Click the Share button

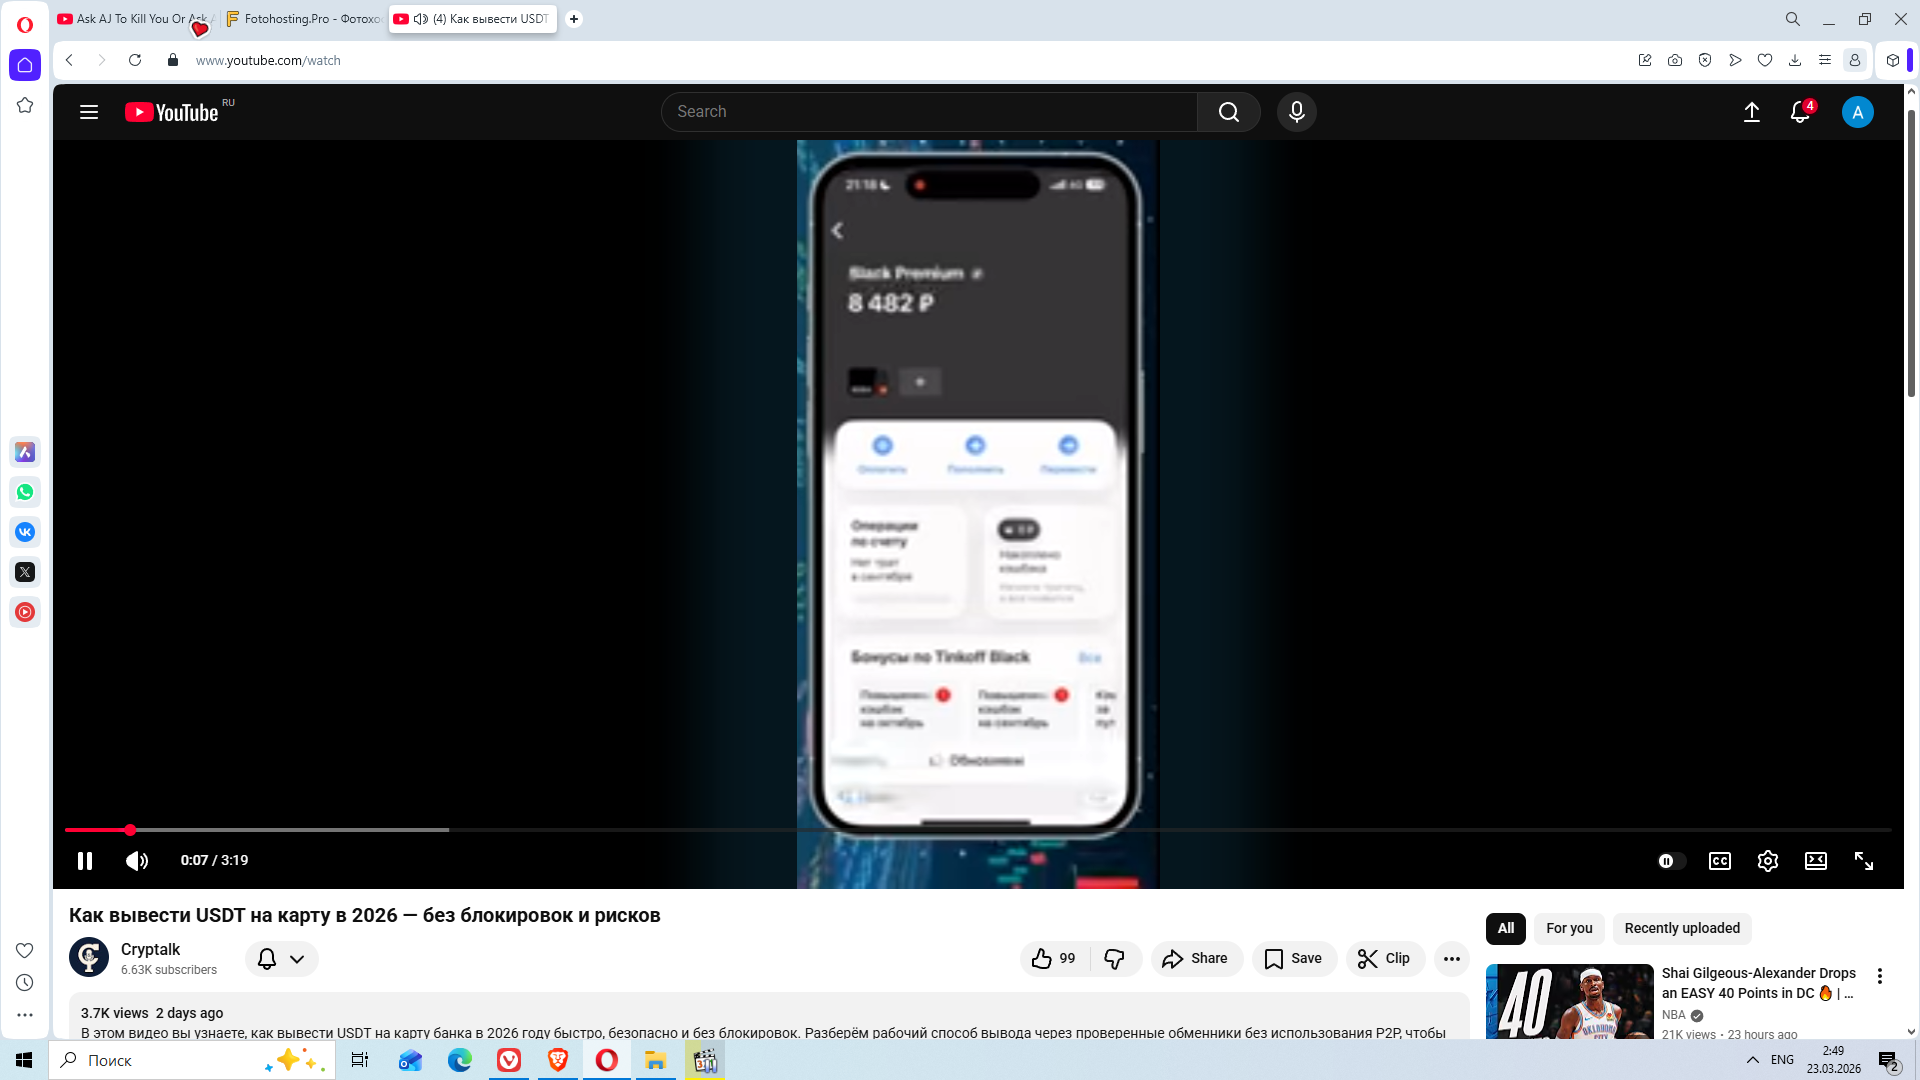pos(1195,958)
